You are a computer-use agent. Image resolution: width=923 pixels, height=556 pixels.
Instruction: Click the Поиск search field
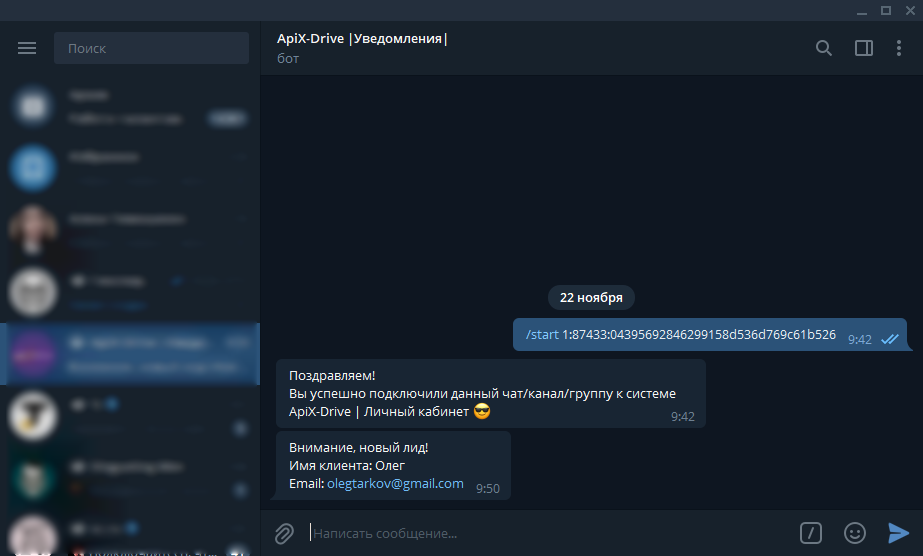[151, 48]
